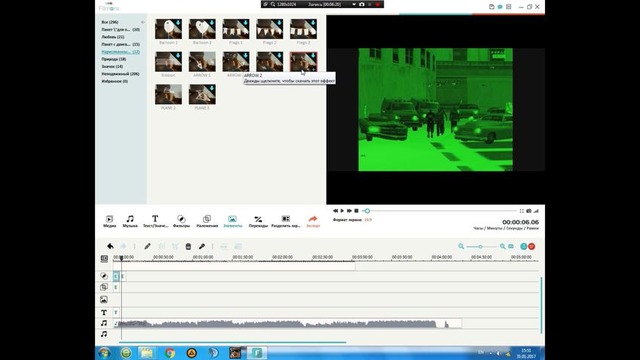Image resolution: width=640 pixels, height=360 pixels.
Task: Click the overlay track icon
Action: [104, 287]
